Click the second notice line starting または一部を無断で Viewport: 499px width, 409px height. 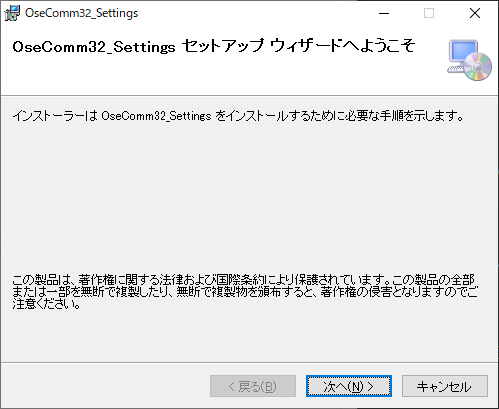[245, 292]
